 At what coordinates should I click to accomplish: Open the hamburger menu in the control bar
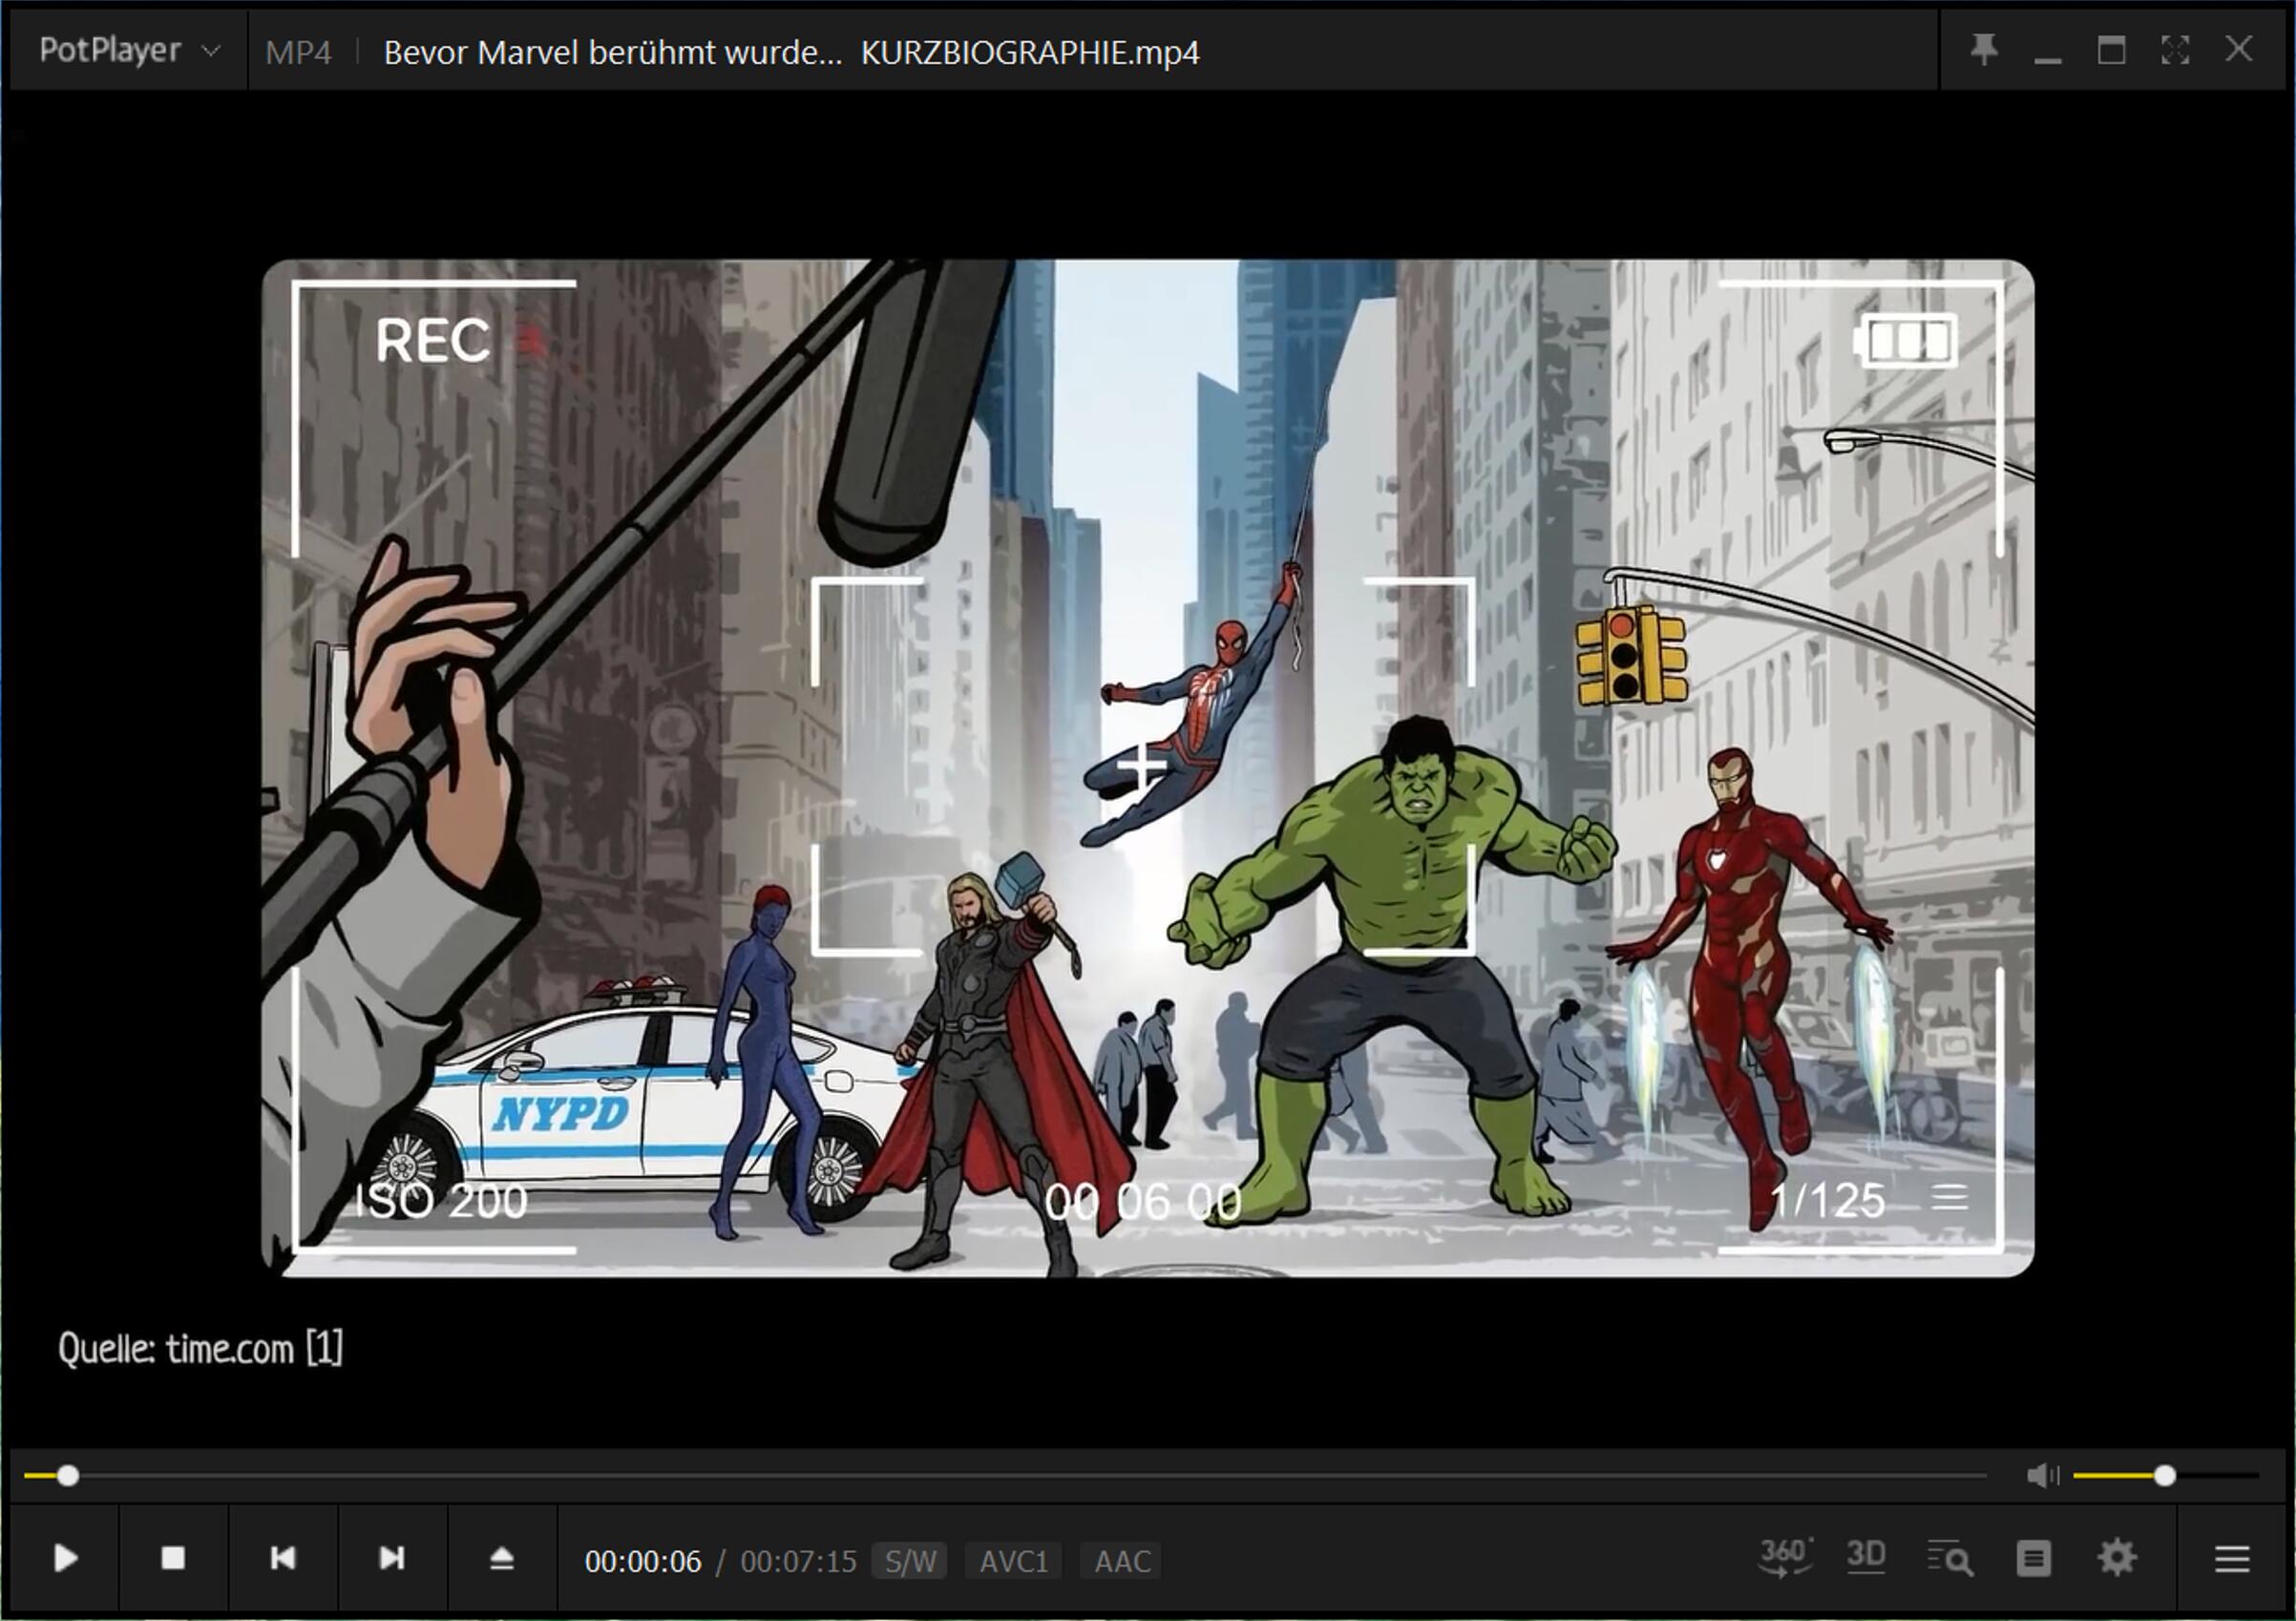point(2232,1558)
